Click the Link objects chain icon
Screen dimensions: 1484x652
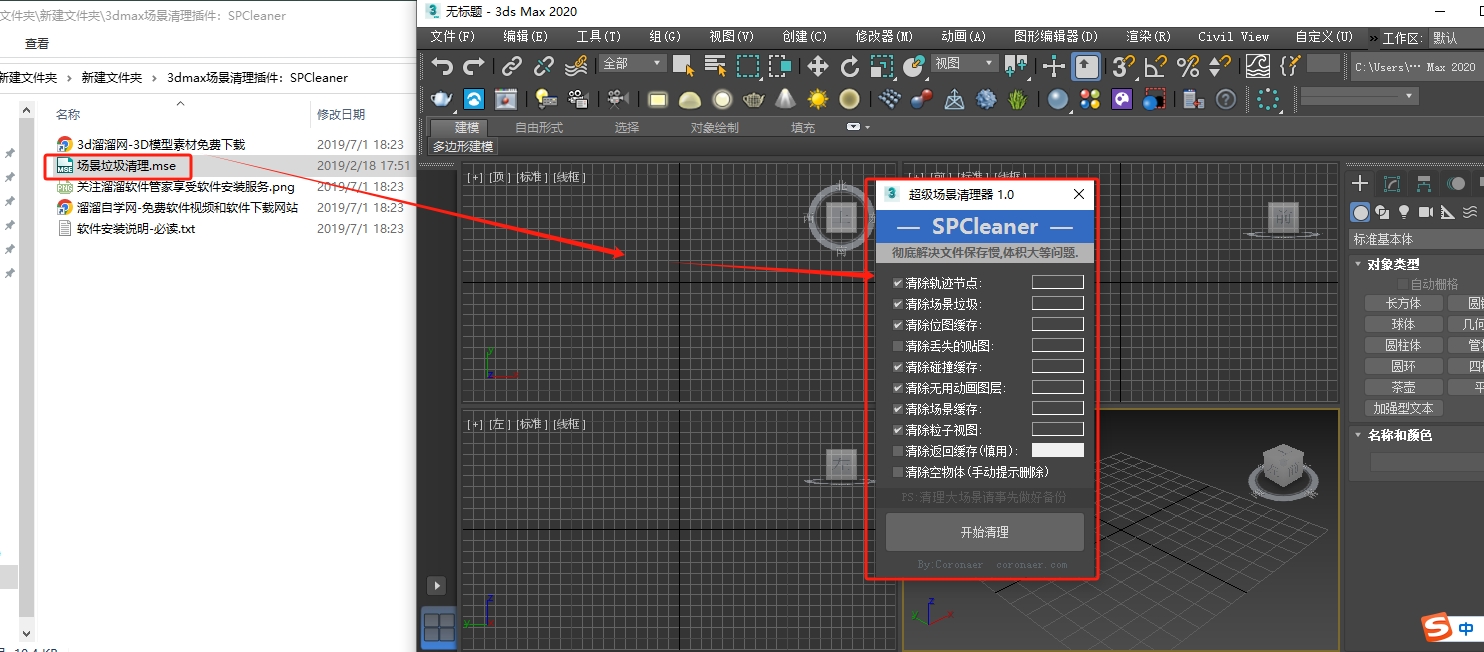point(512,67)
